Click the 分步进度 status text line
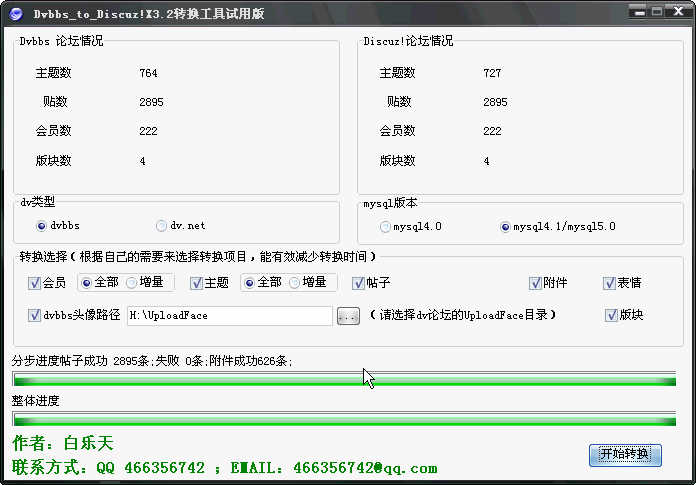The image size is (696, 485). [x=152, y=361]
